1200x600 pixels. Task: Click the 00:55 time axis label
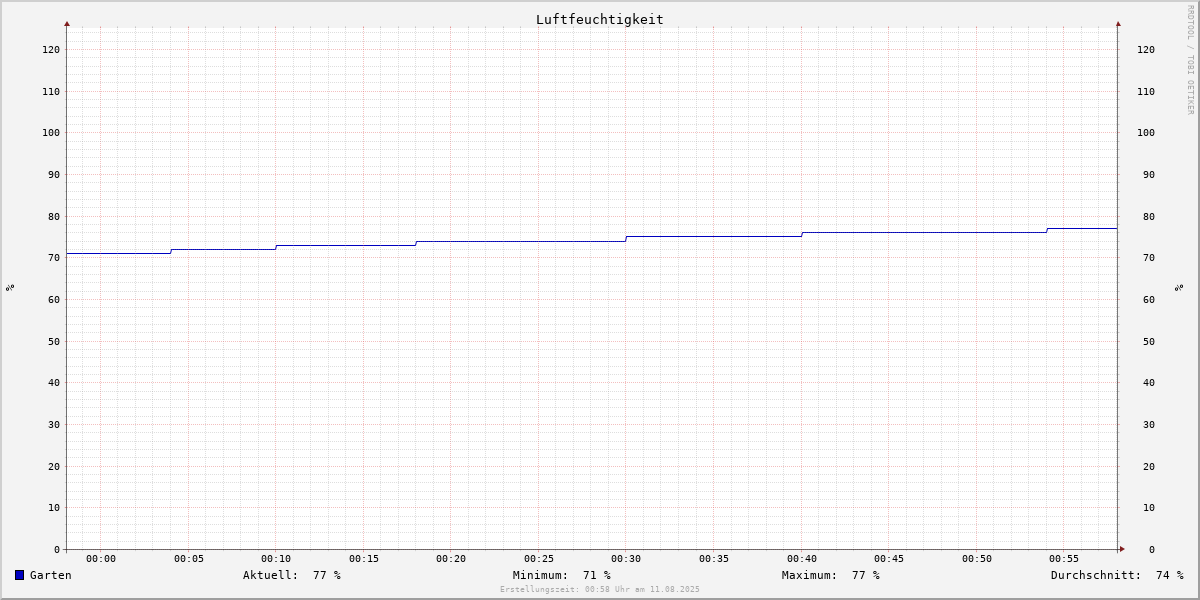click(1064, 559)
